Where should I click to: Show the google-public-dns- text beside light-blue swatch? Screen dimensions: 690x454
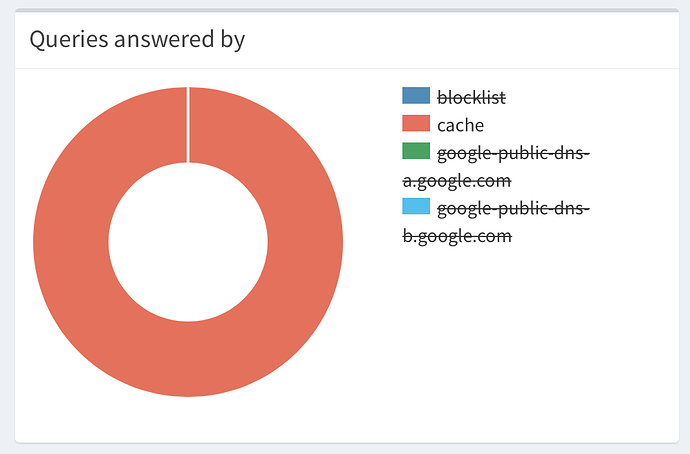pyautogui.click(x=514, y=208)
